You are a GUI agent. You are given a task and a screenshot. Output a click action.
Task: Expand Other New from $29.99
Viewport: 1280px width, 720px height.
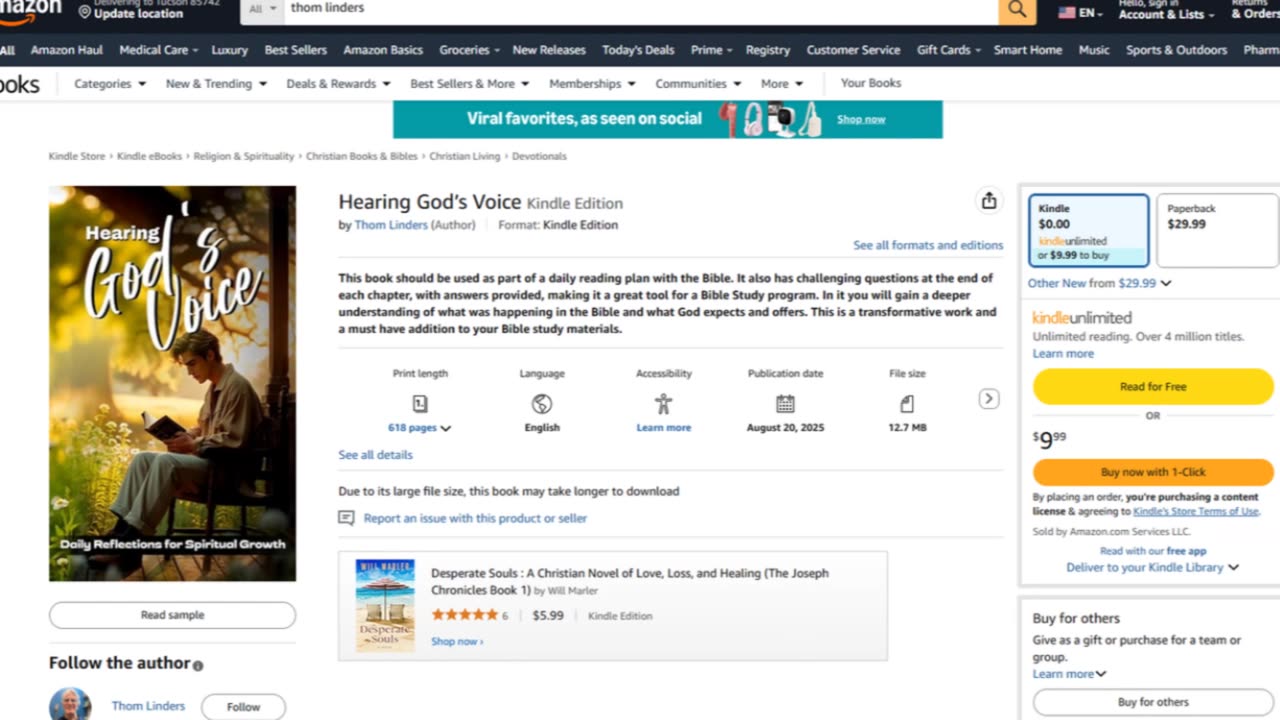point(1099,283)
